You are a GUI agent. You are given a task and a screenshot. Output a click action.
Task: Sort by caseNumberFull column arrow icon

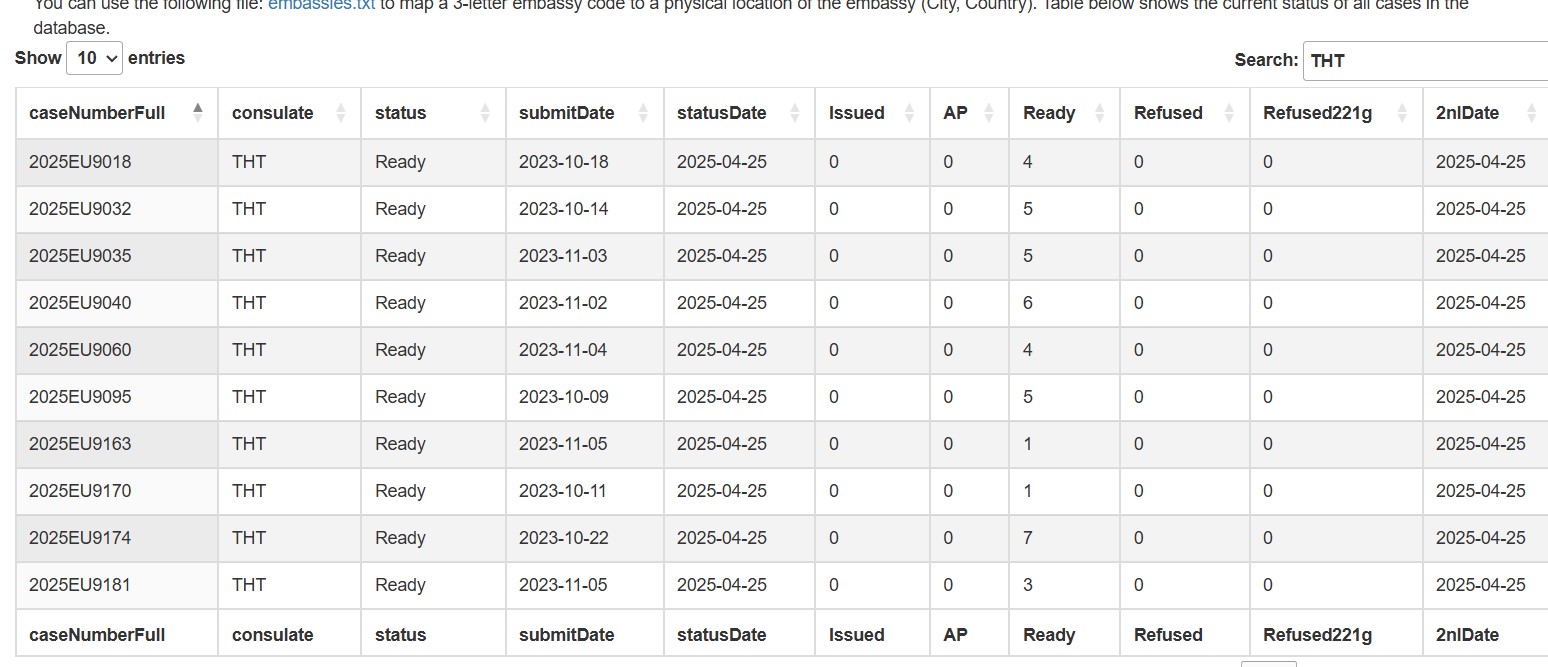(198, 113)
